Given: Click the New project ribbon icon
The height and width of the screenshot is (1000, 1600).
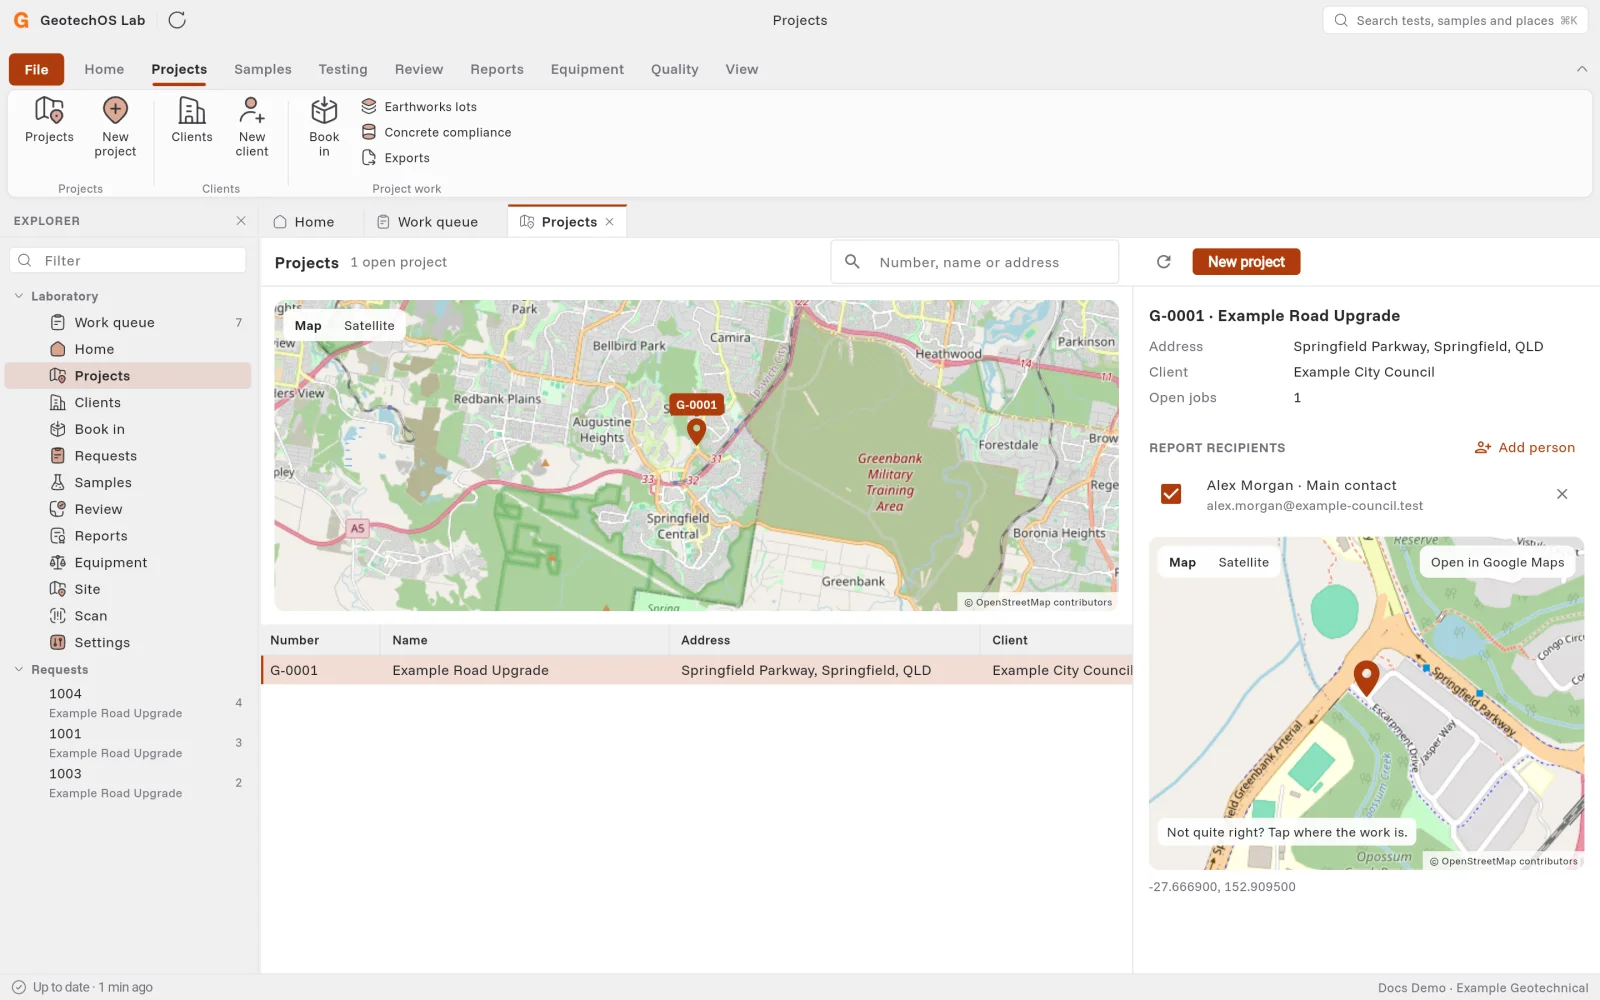Looking at the screenshot, I should 115,127.
